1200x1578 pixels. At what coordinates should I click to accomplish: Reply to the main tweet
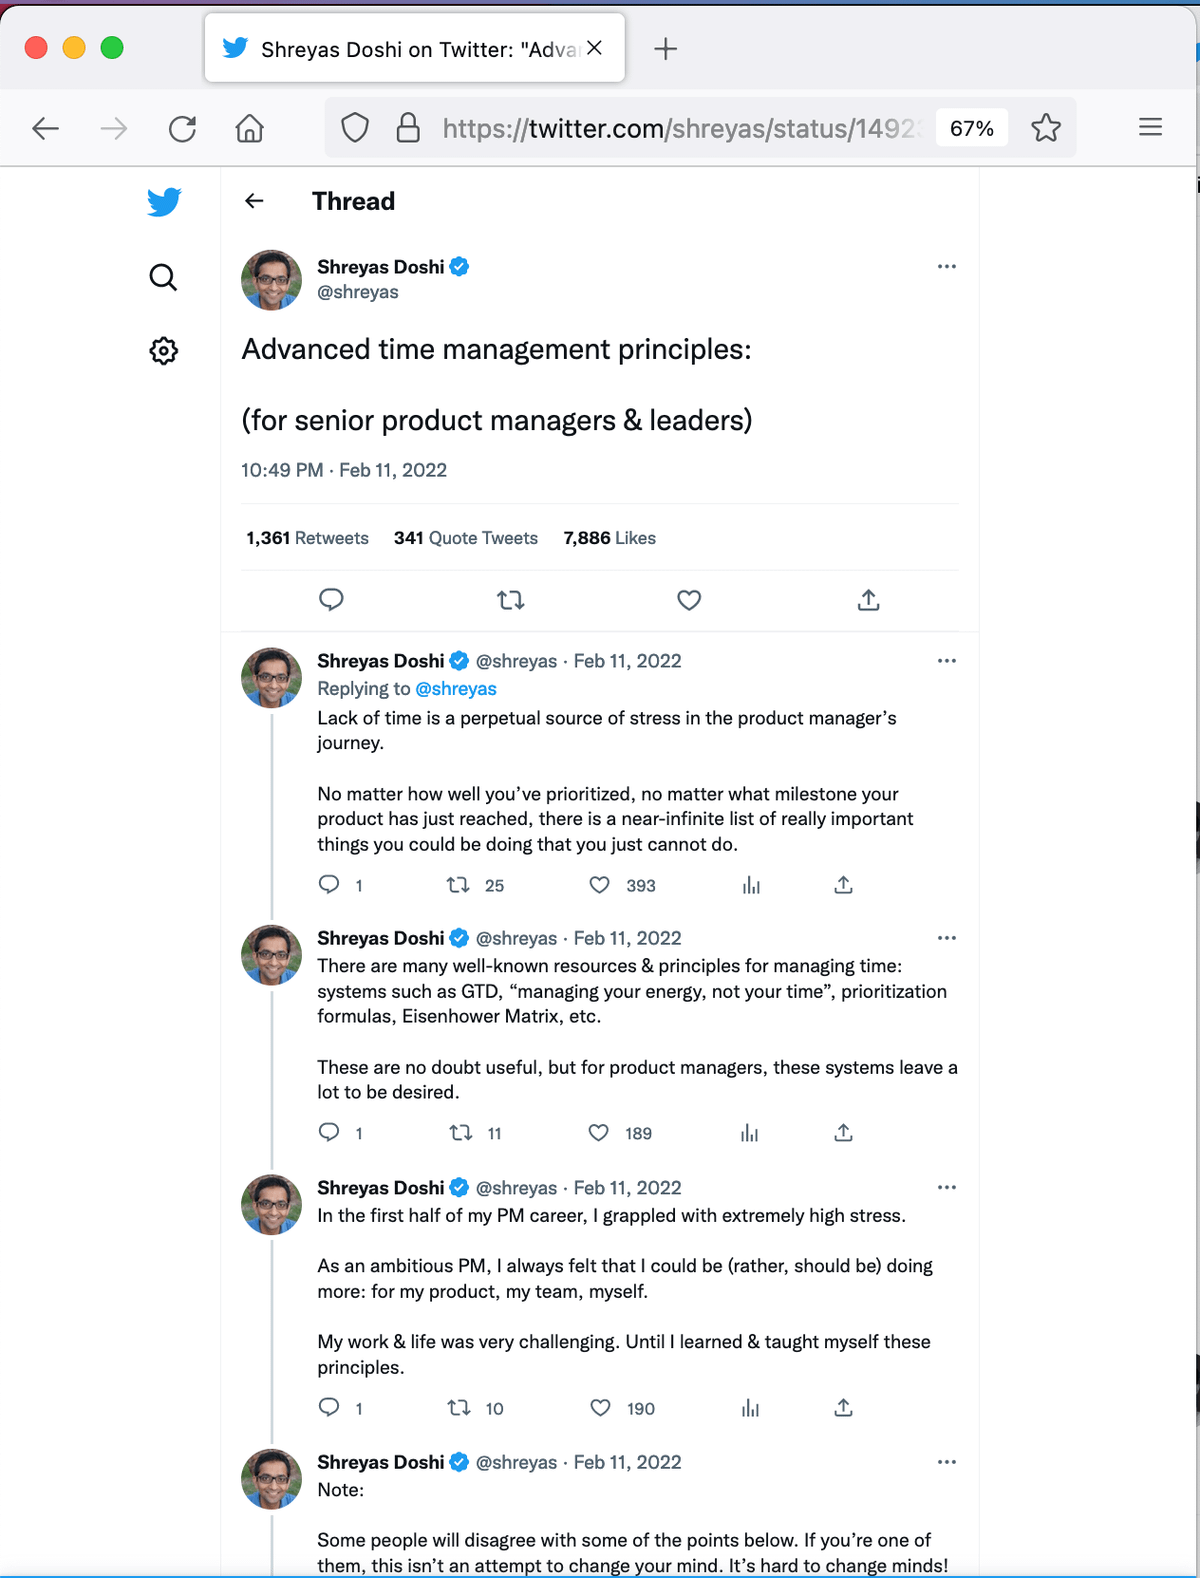coord(331,600)
